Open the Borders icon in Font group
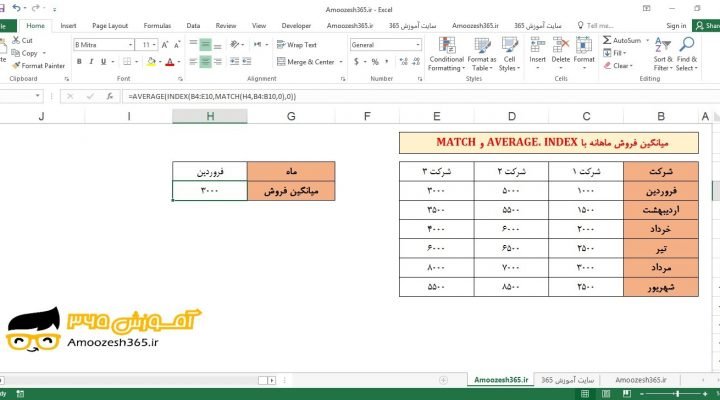The image size is (720, 400). pyautogui.click(x=127, y=61)
